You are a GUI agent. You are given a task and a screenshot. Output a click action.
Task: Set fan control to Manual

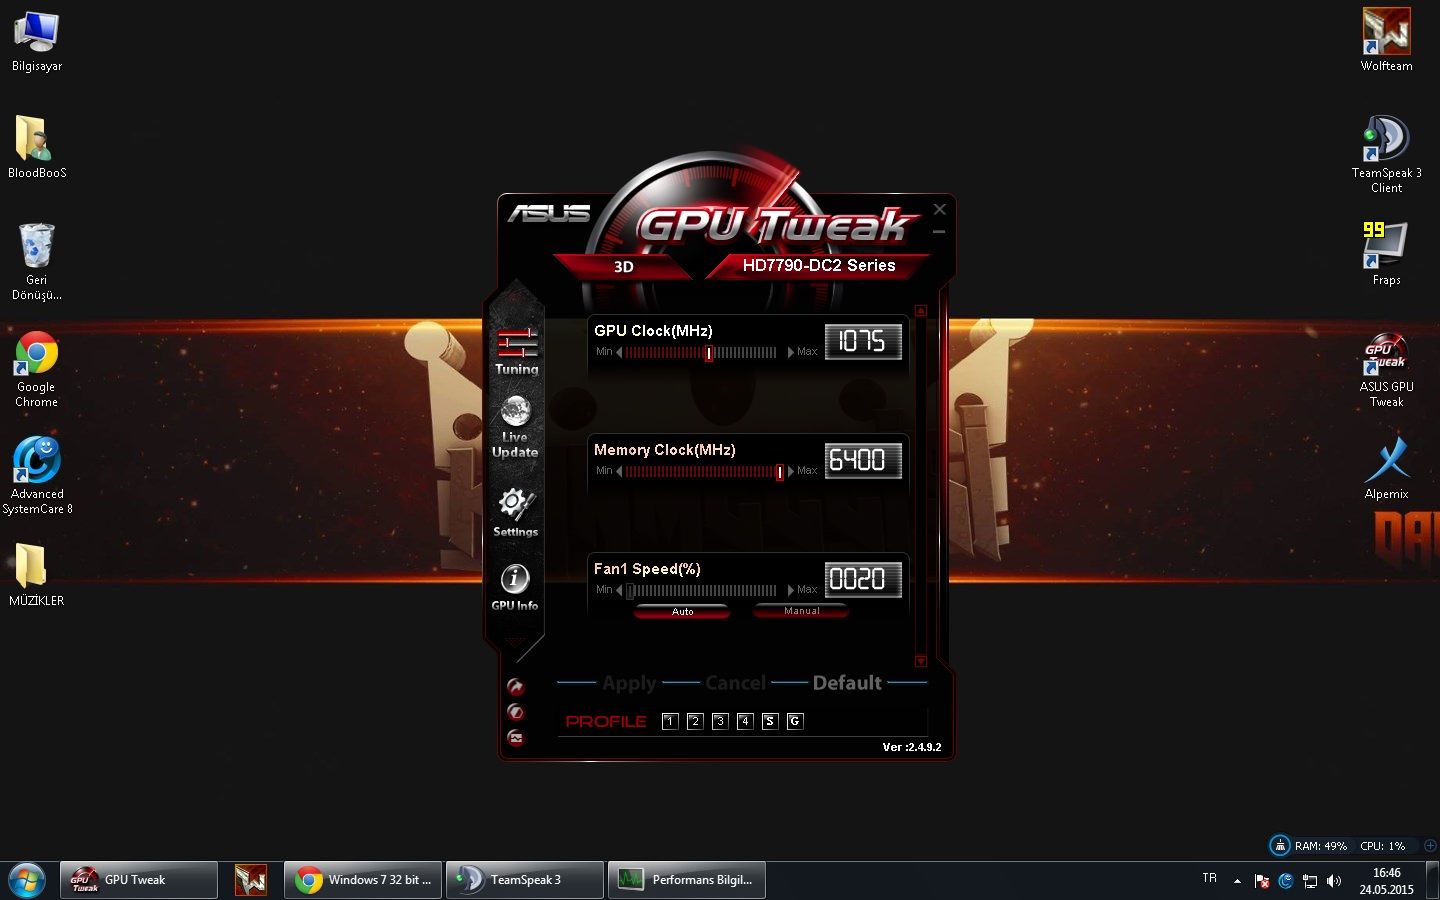801,611
